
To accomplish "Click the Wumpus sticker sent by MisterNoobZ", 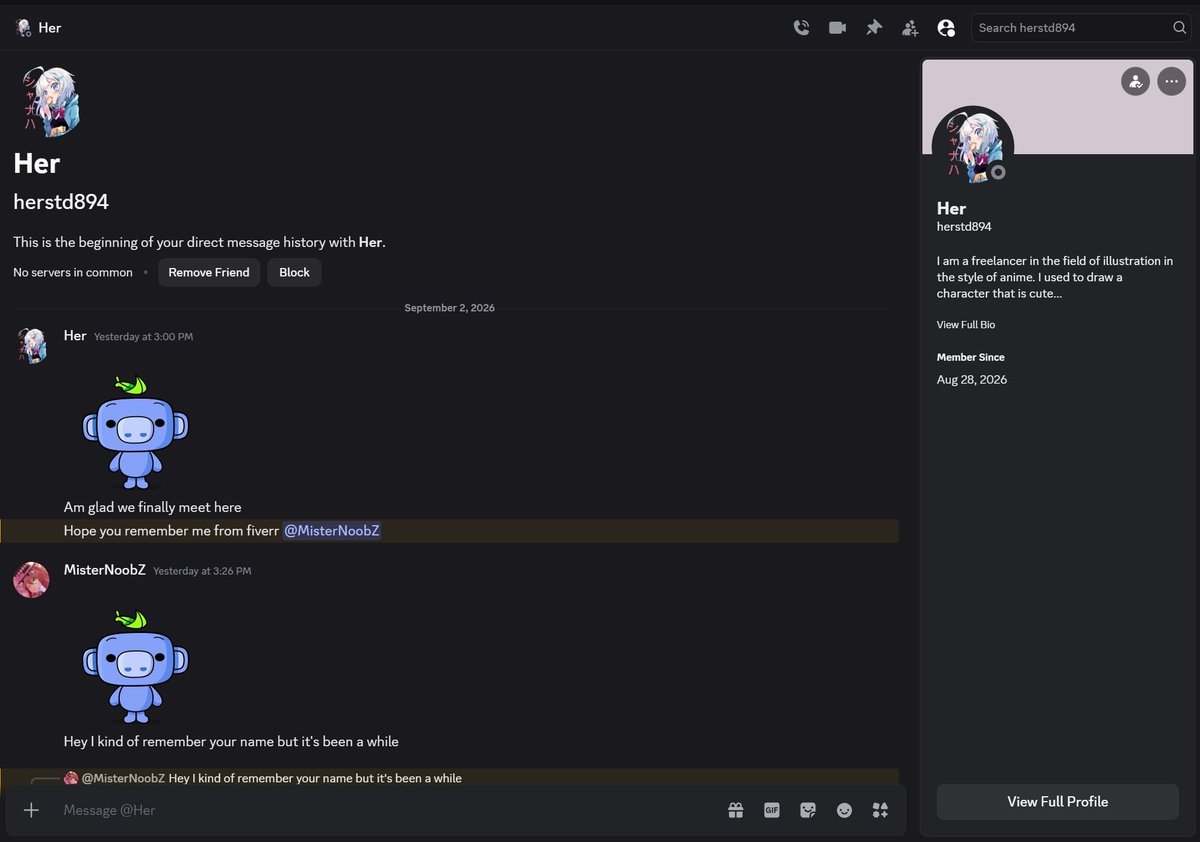I will [x=135, y=666].
